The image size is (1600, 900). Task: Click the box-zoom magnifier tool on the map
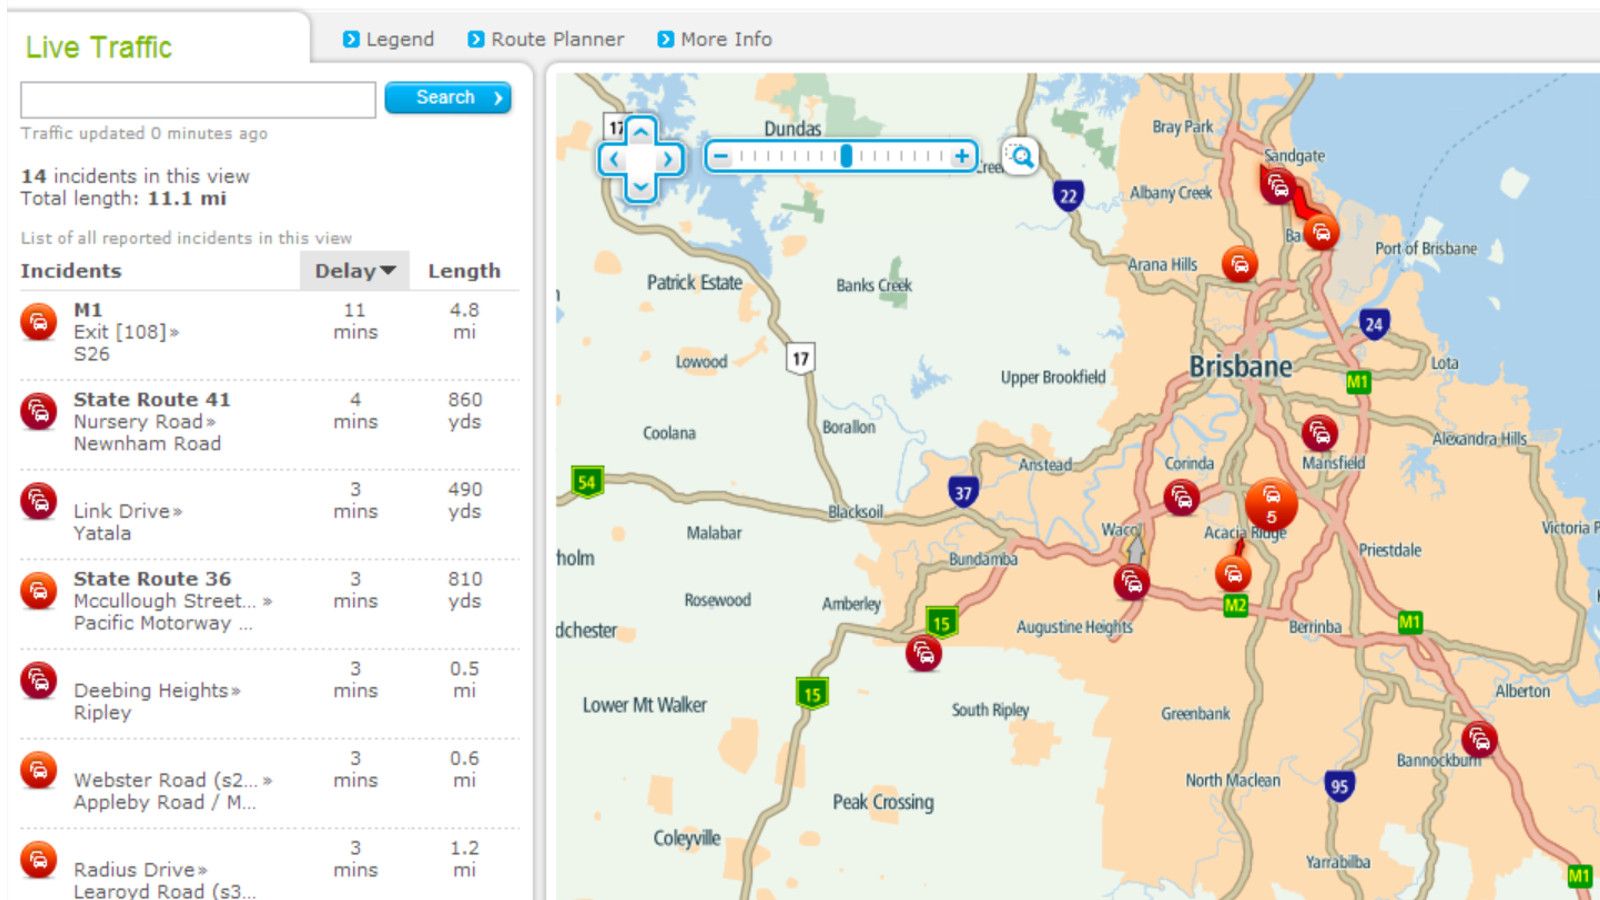pyautogui.click(x=1021, y=157)
